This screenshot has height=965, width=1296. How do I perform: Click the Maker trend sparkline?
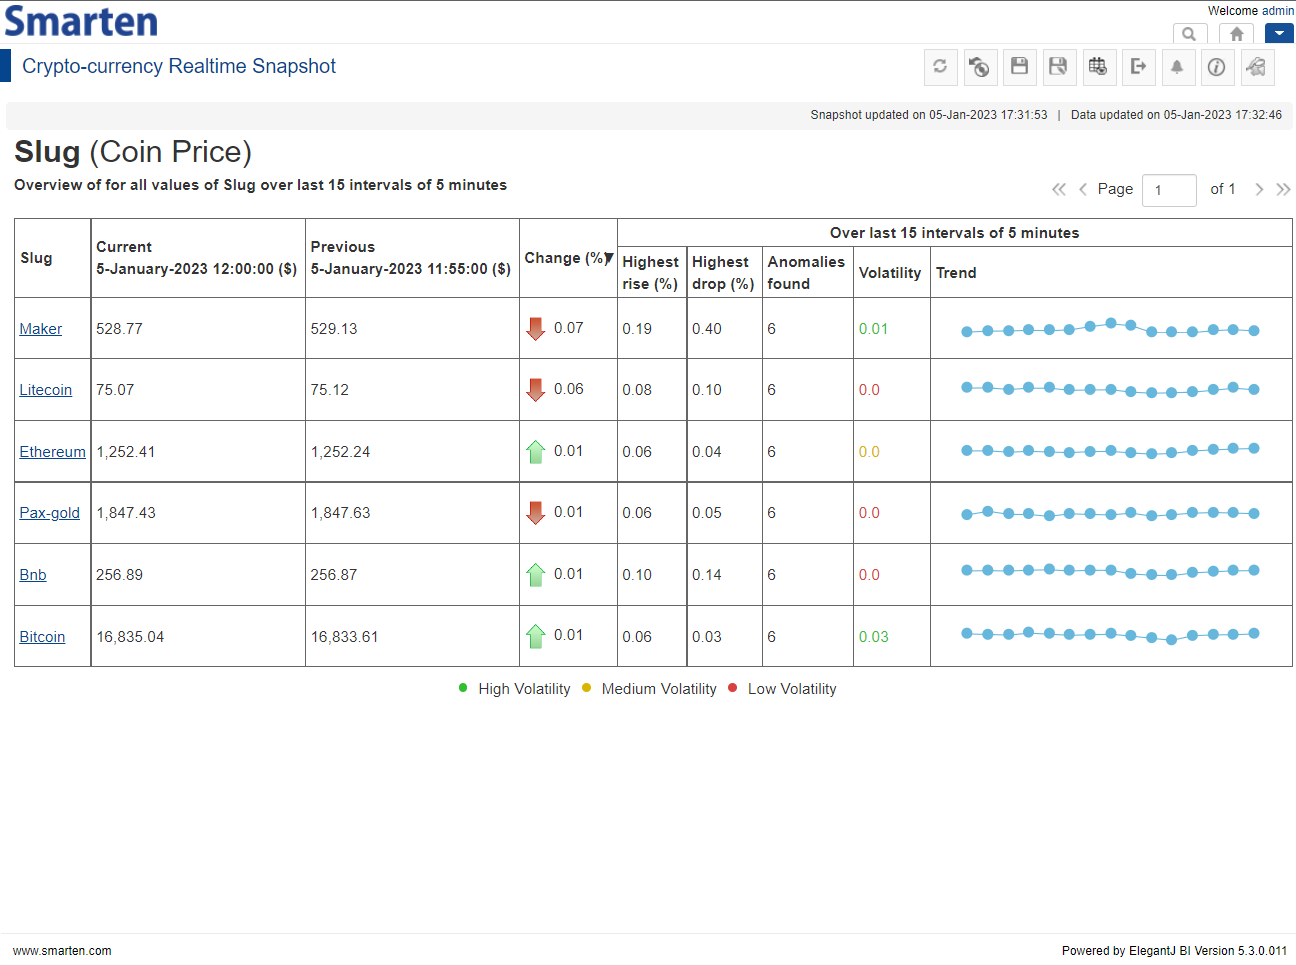(x=1110, y=328)
